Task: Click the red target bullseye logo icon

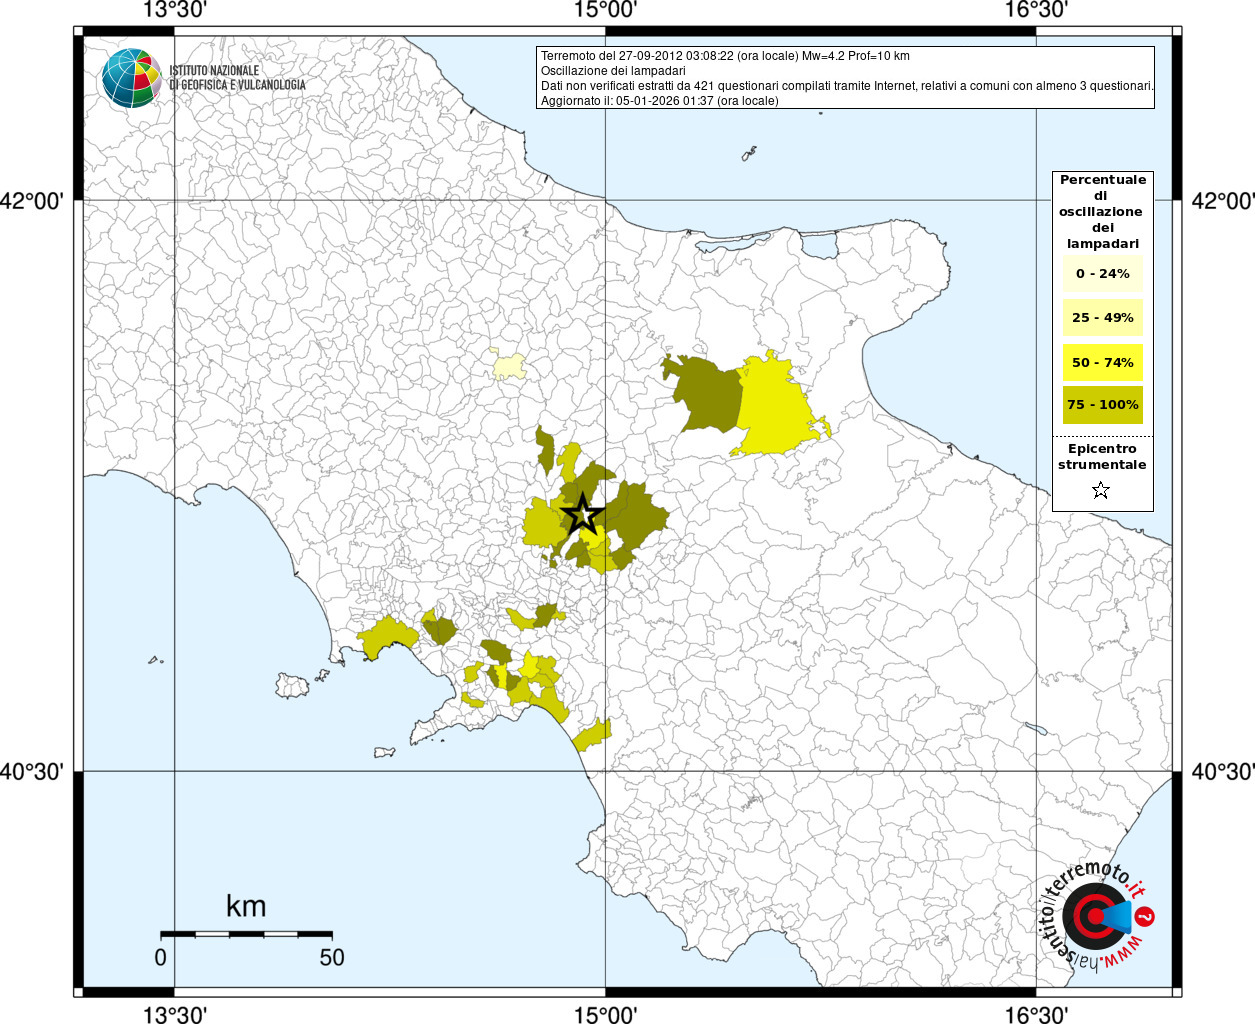Action: (x=1091, y=915)
